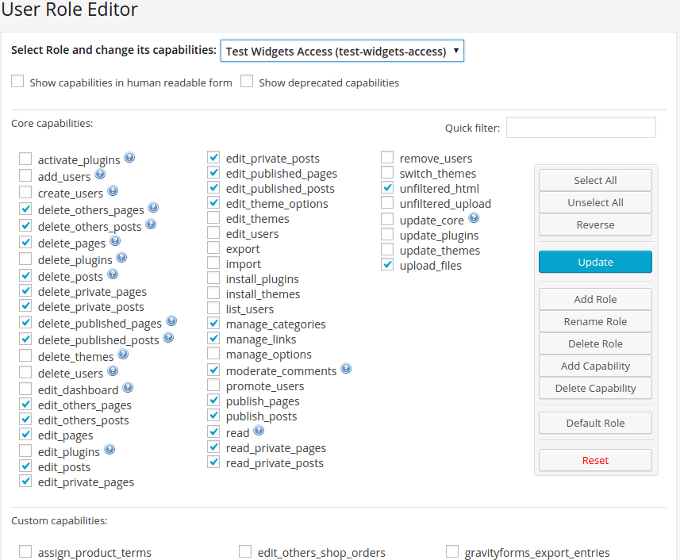Click the Delete Capability button
This screenshot has height=560, width=680.
[595, 388]
